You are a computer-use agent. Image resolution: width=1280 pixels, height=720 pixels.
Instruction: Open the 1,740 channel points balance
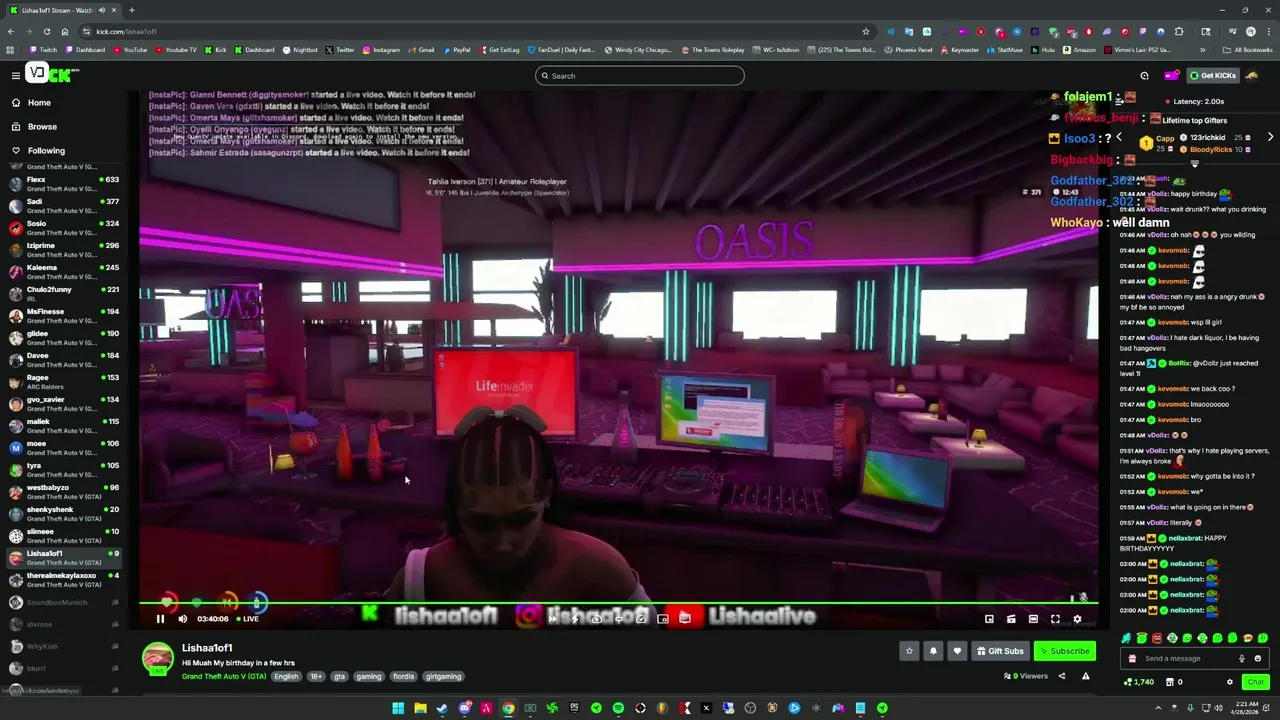[x=1139, y=682]
